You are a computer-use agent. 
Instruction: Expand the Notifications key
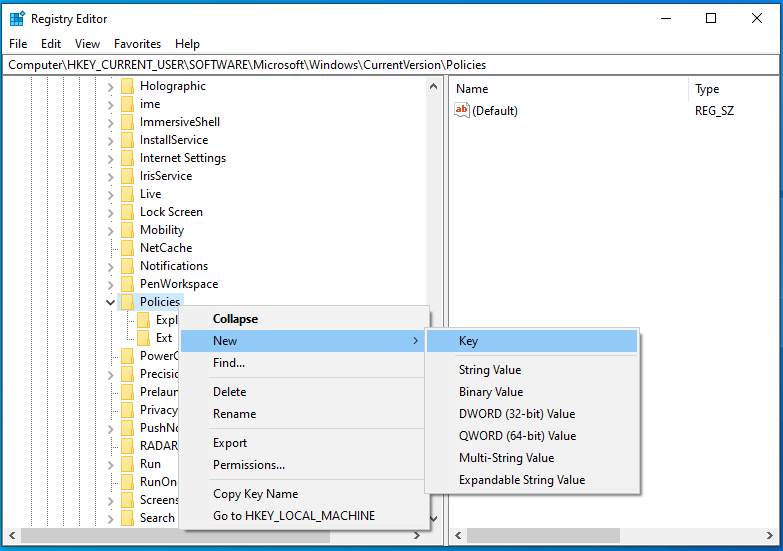click(x=110, y=267)
